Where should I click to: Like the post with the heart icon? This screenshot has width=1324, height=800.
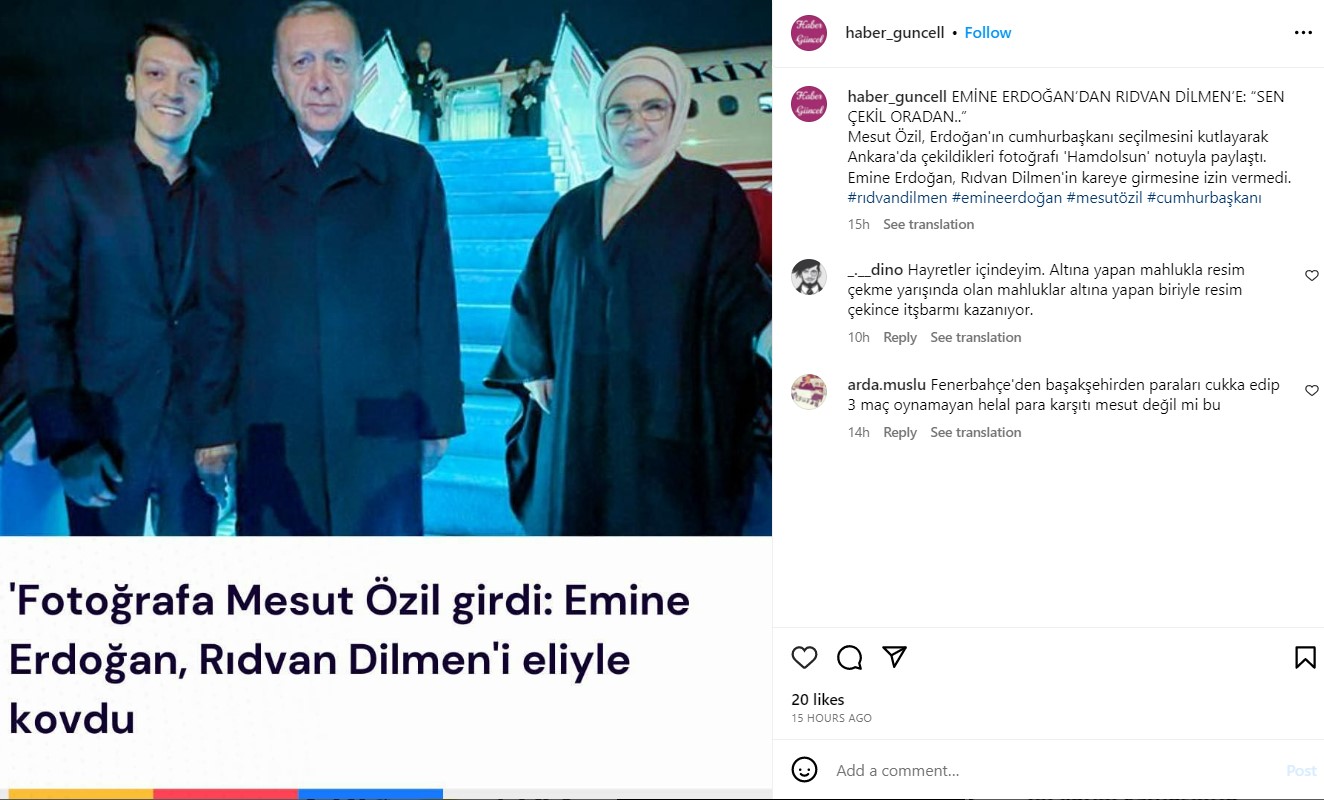(804, 657)
